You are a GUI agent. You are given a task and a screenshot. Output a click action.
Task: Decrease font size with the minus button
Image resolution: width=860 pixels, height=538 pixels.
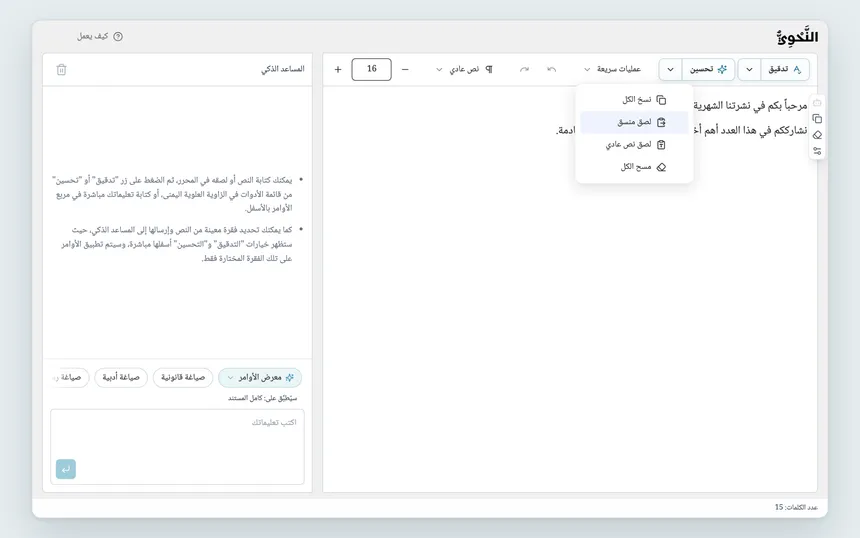(405, 69)
